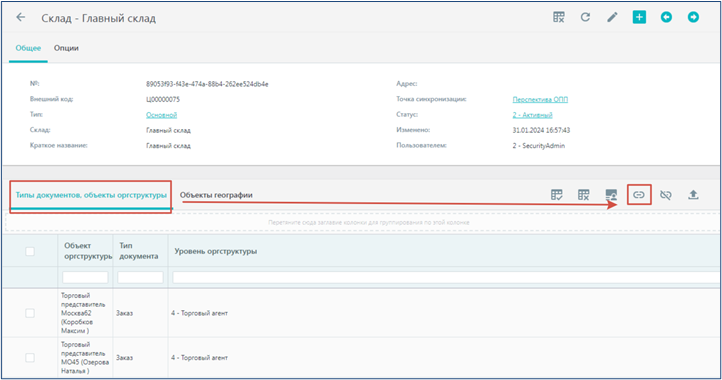Click the Уровень оргструктуры filter field
The width and height of the screenshot is (722, 380).
click(447, 277)
